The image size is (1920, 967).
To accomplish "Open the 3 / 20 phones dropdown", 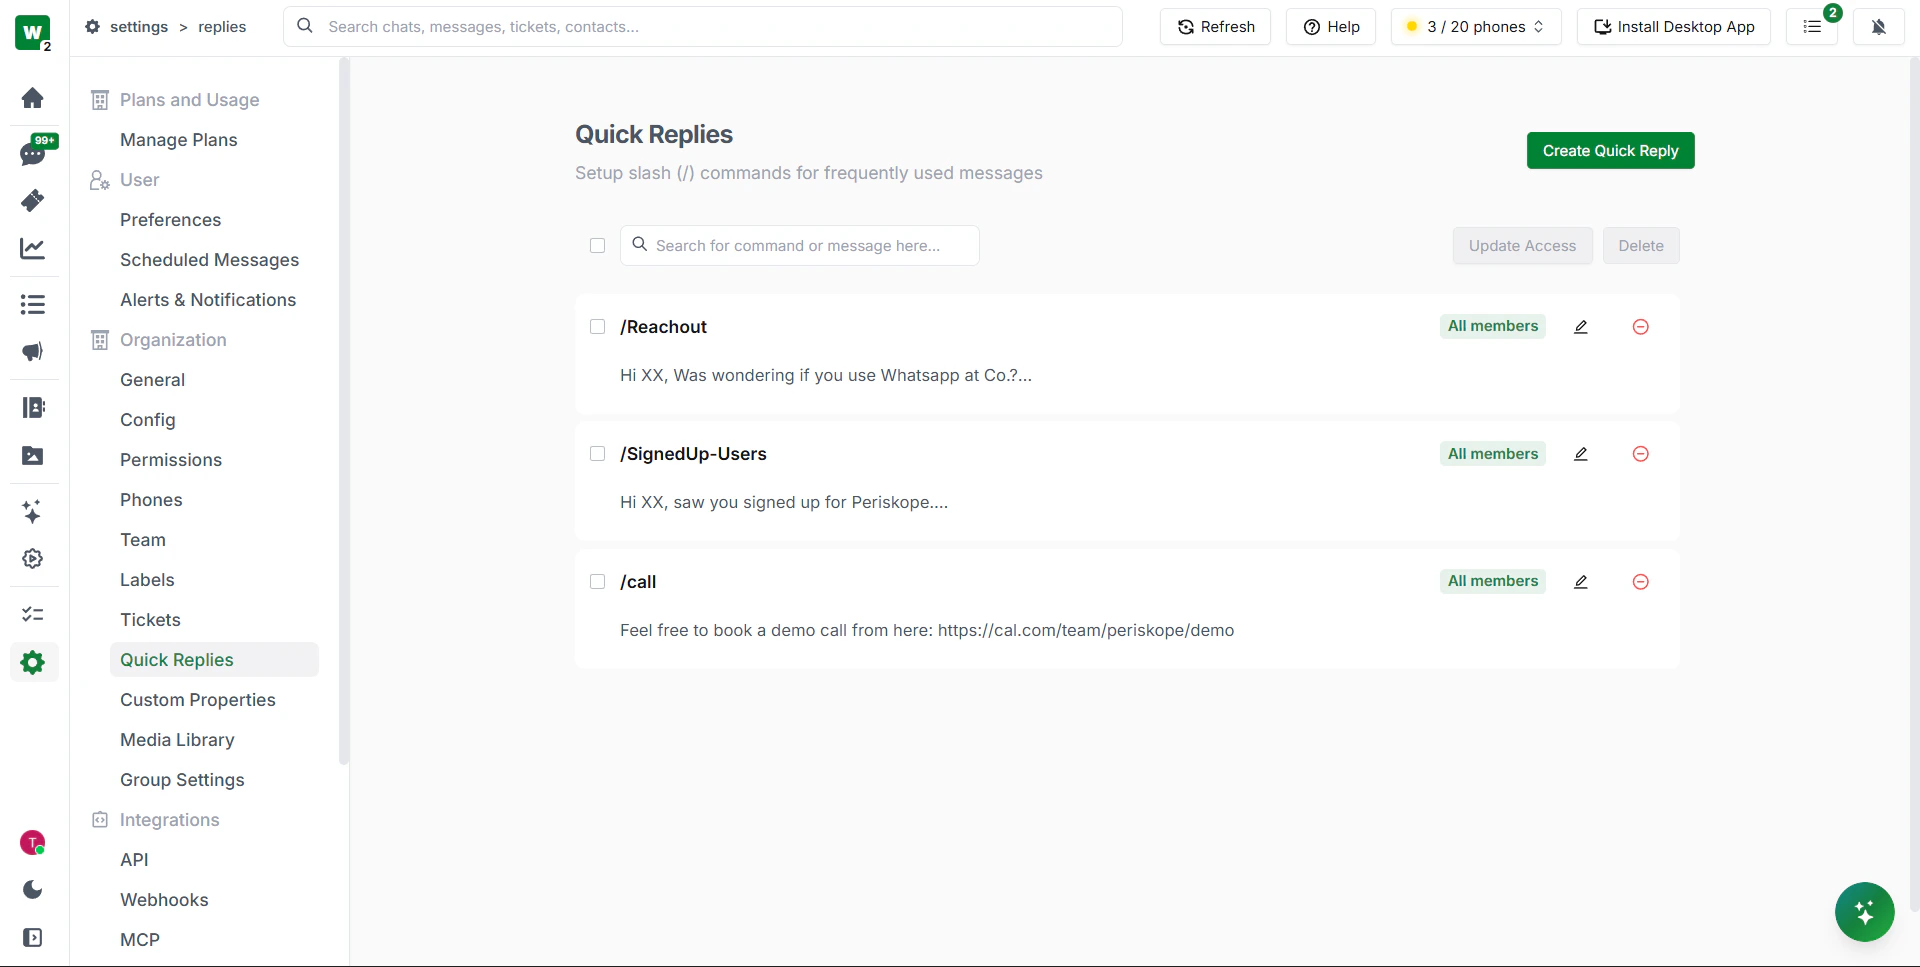I will tap(1475, 27).
